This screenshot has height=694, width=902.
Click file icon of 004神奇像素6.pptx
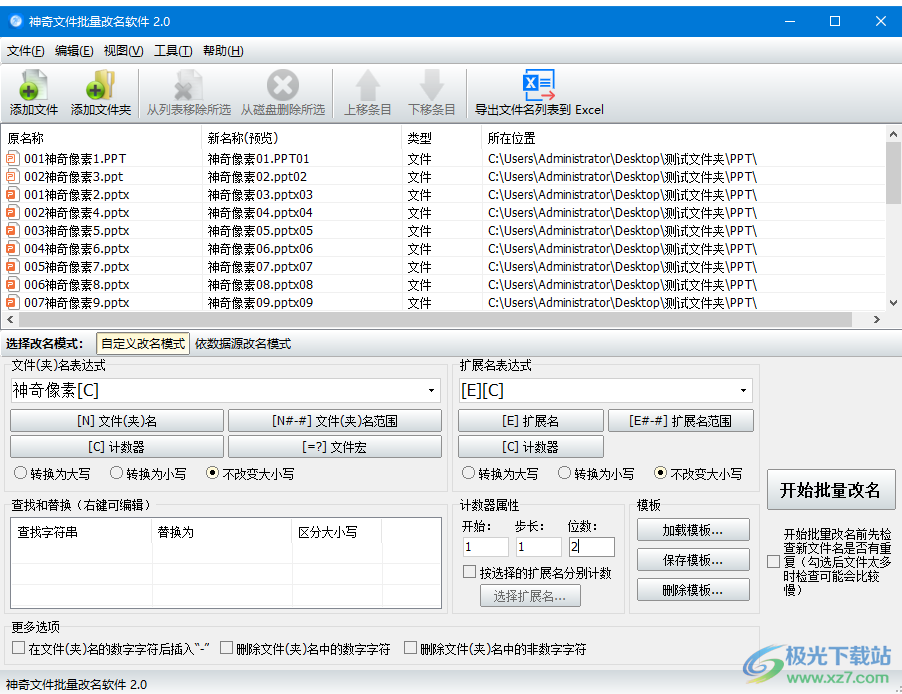(x=12, y=249)
